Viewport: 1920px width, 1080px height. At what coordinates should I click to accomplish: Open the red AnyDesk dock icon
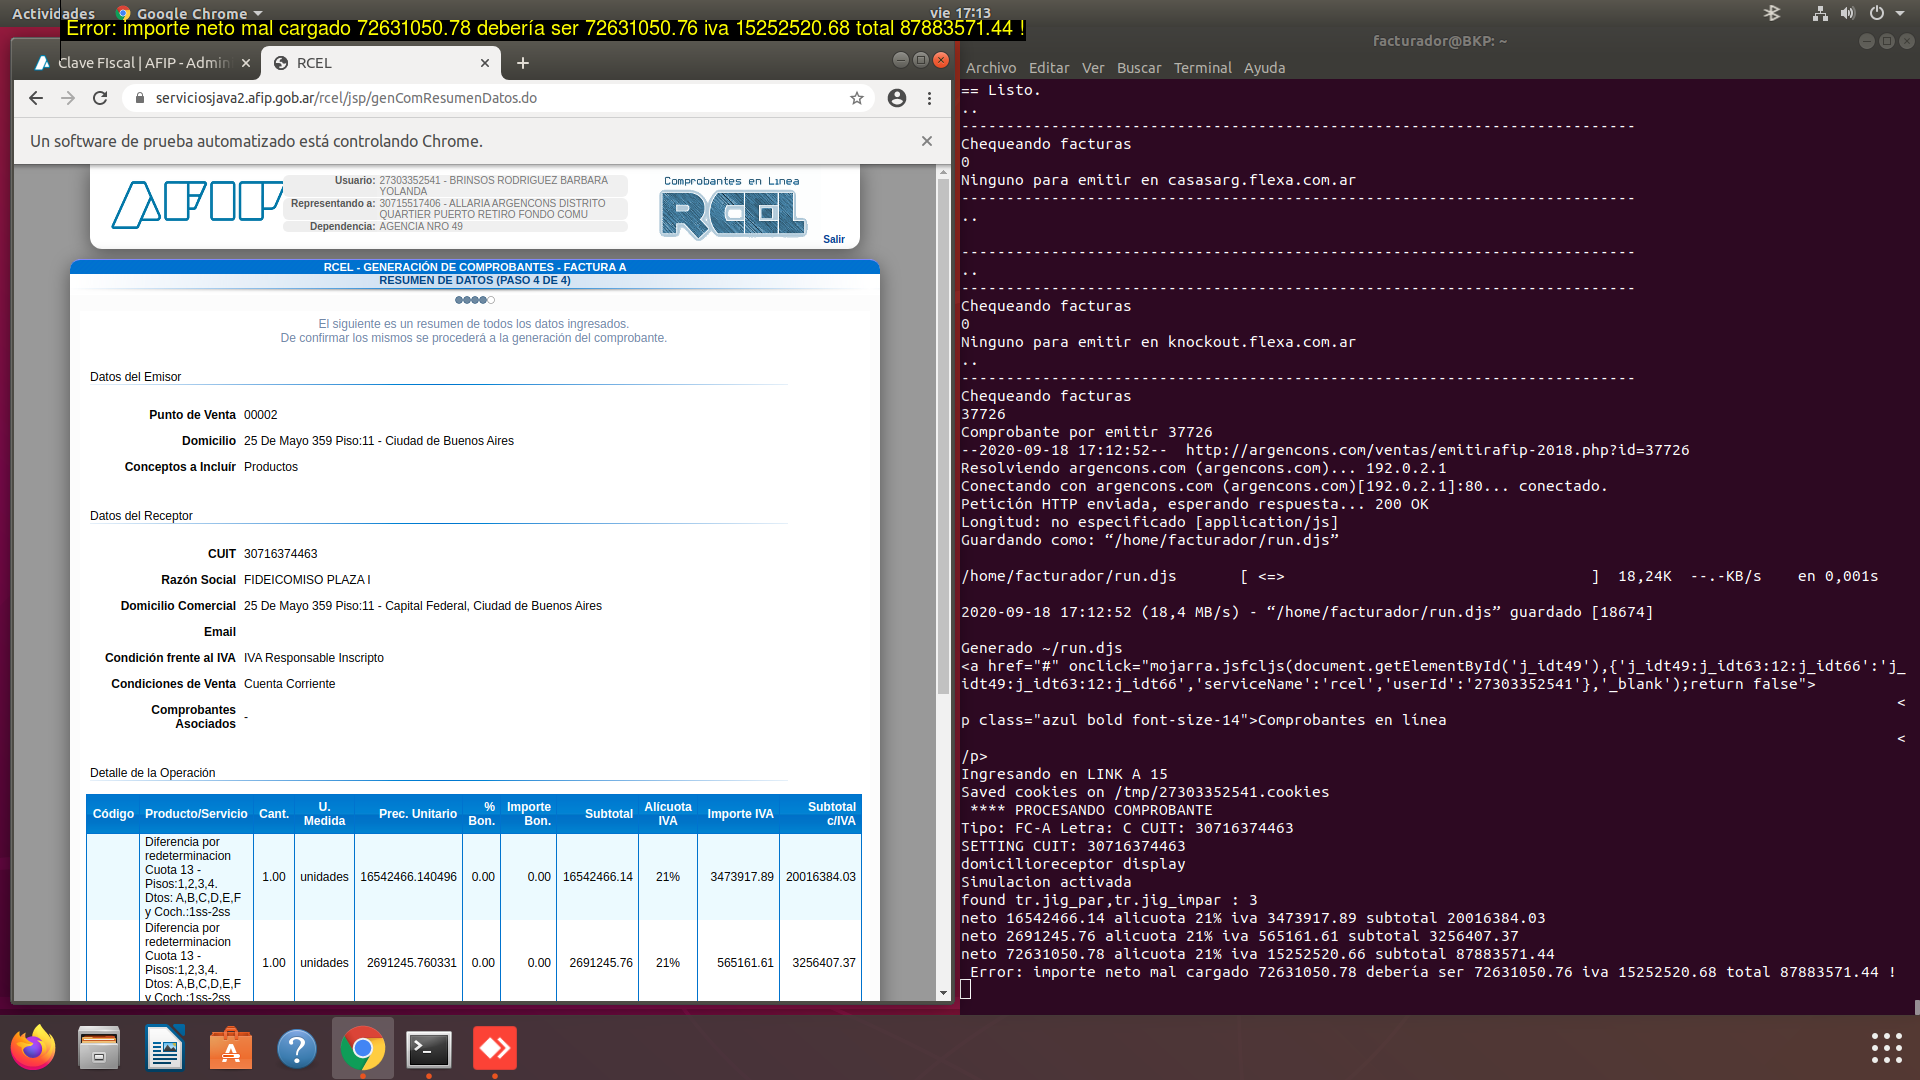click(495, 1048)
